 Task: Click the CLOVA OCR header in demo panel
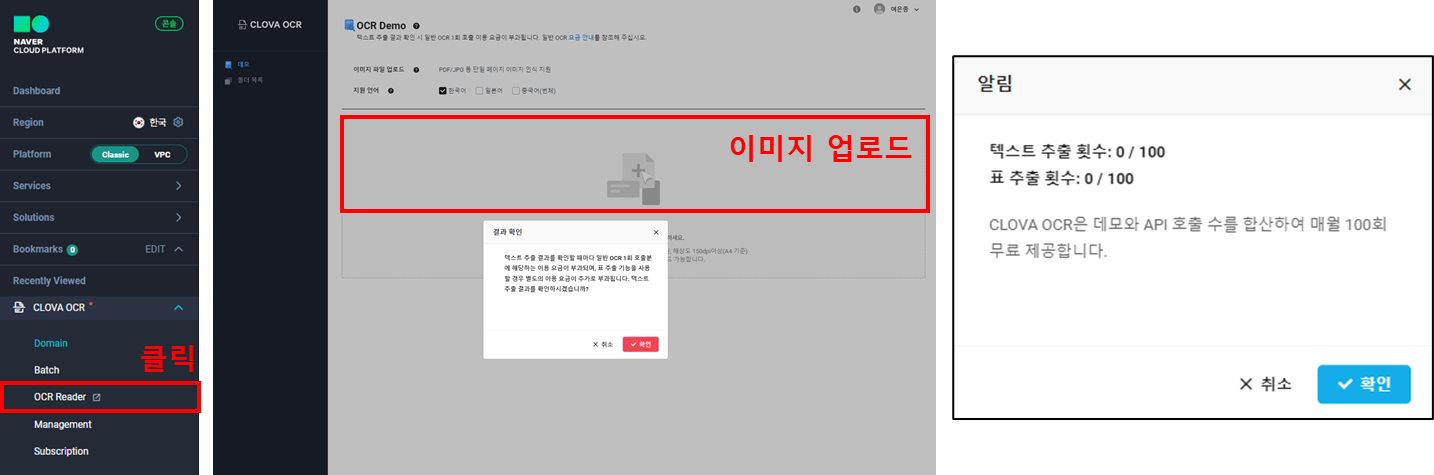point(270,24)
